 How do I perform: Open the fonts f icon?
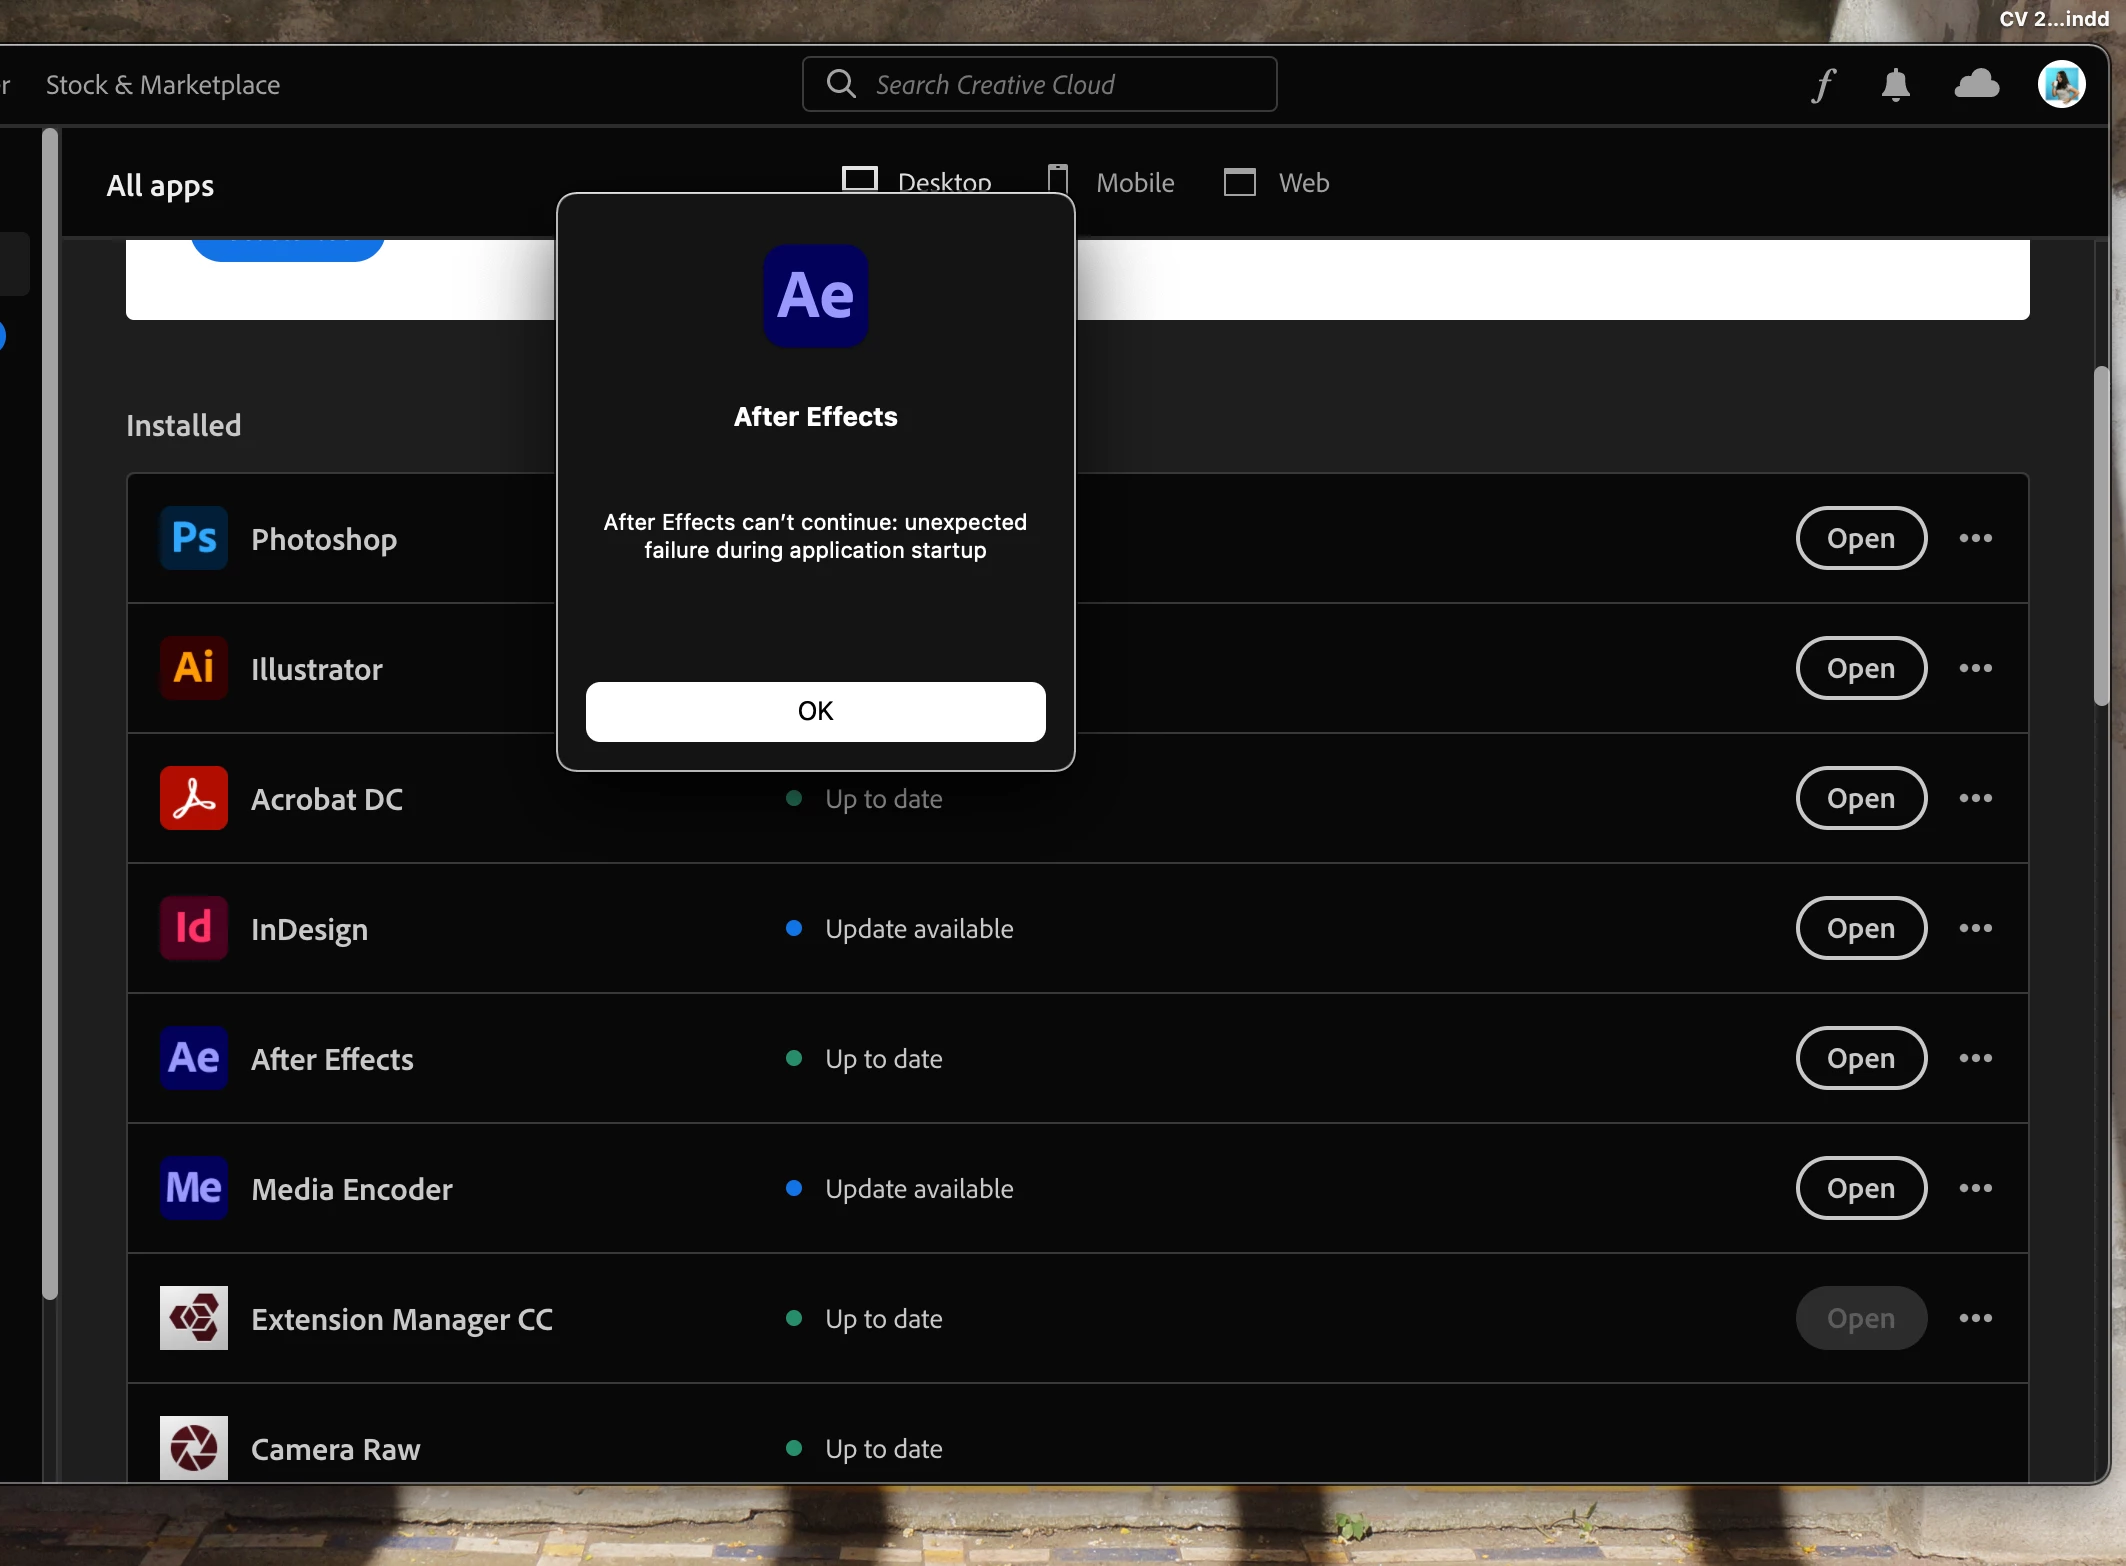[1823, 85]
